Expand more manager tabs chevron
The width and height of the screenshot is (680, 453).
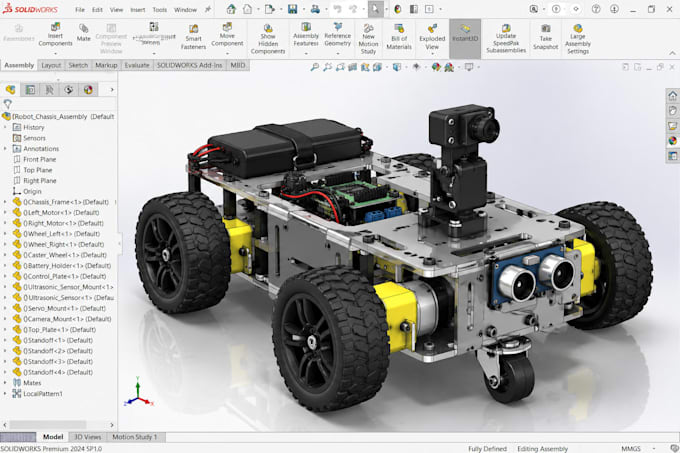click(x=111, y=90)
